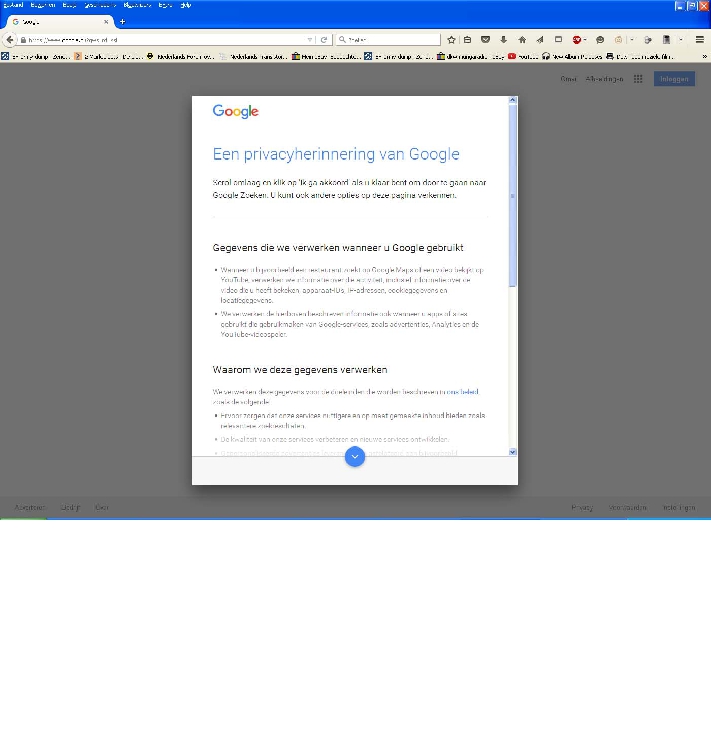Open a new tab with the plus button
The height and width of the screenshot is (735, 711).
click(122, 22)
